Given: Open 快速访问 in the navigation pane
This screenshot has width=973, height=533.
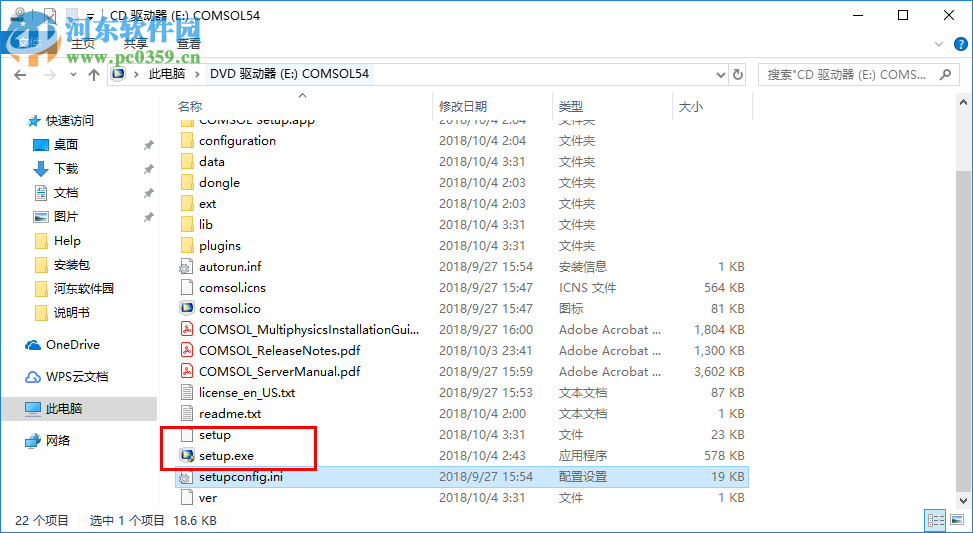Looking at the screenshot, I should (x=70, y=120).
